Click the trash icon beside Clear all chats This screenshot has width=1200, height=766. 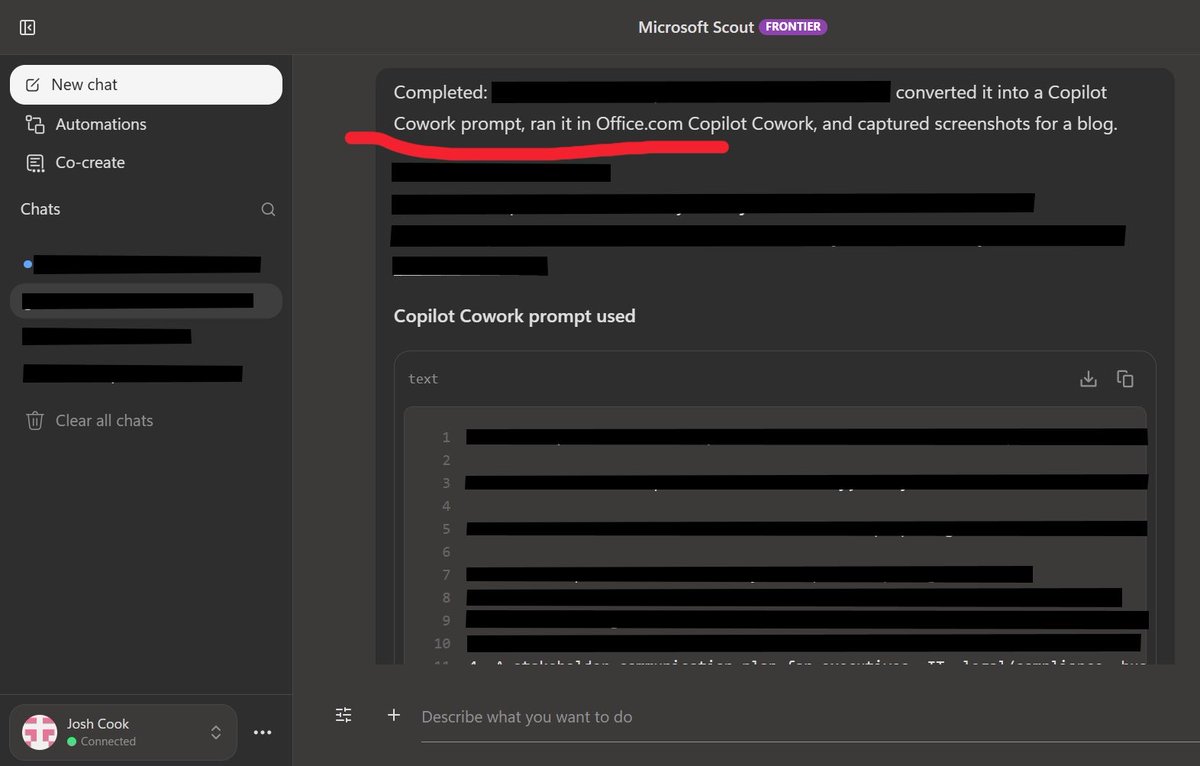point(35,420)
